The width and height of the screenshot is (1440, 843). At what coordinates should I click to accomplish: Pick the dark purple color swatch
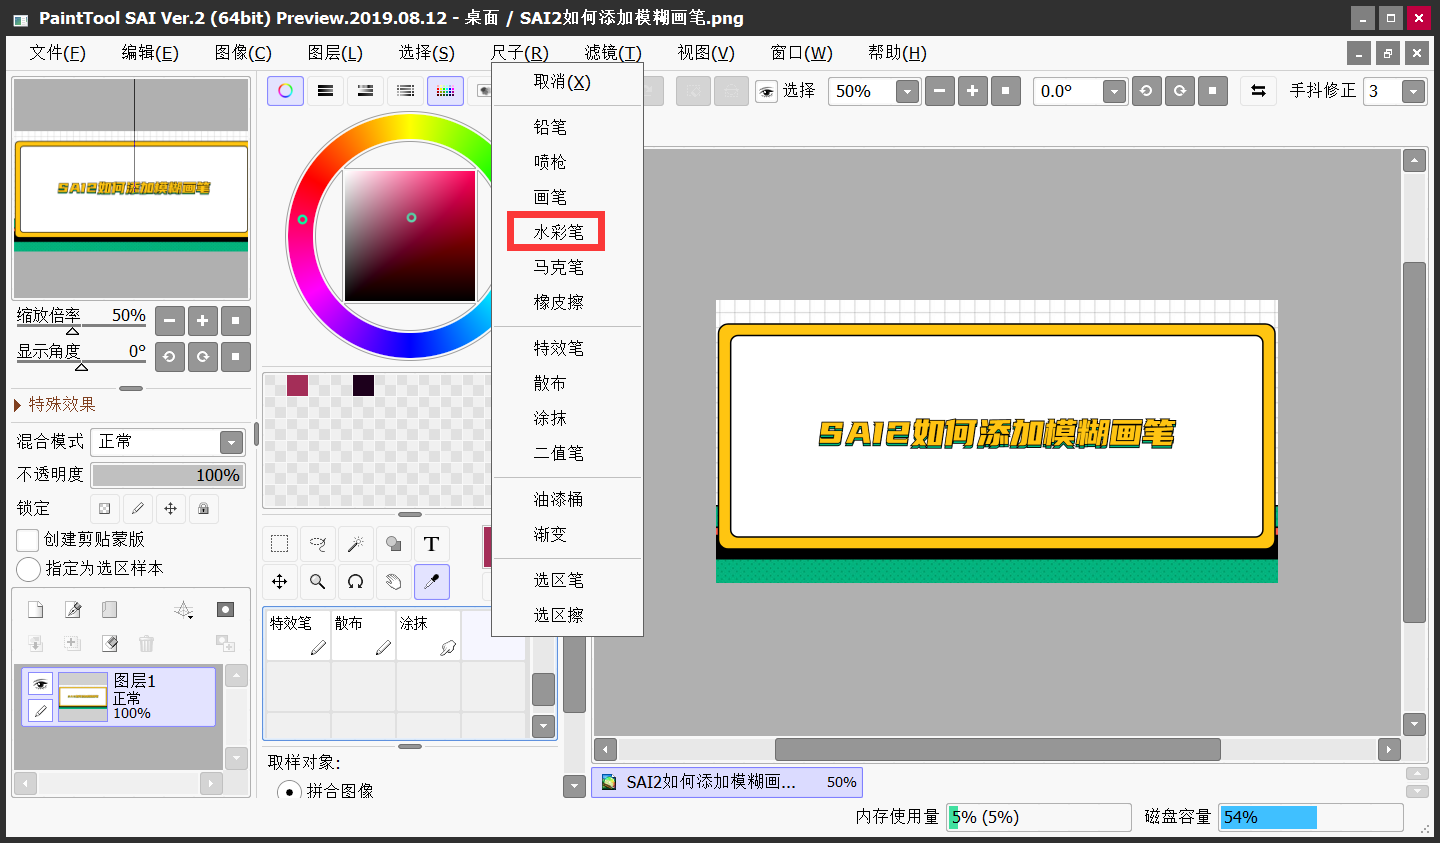pyautogui.click(x=363, y=385)
